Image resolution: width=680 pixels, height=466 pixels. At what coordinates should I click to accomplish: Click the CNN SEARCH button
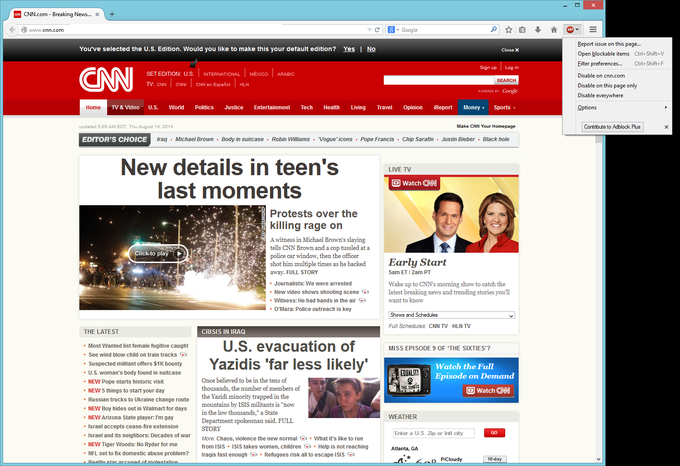(x=506, y=80)
